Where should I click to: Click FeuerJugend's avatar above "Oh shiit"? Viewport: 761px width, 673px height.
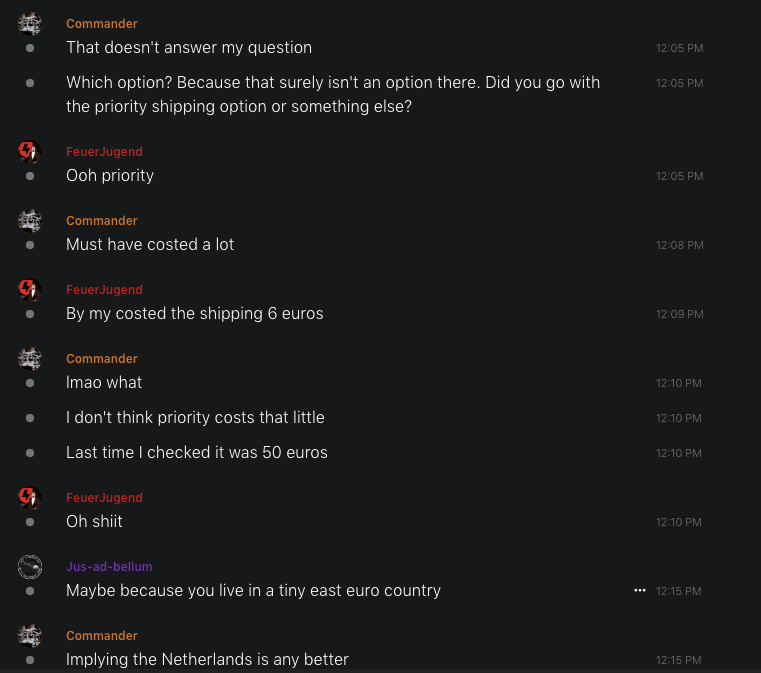(30, 498)
